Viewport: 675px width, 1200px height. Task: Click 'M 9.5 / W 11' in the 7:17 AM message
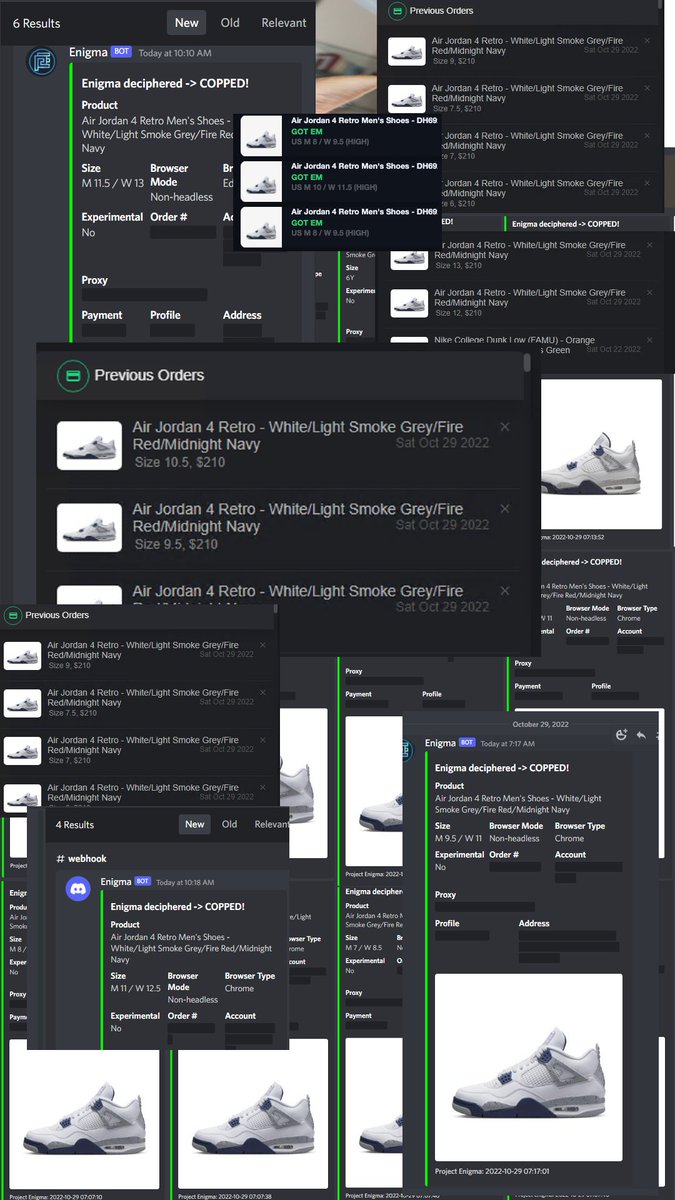point(459,838)
